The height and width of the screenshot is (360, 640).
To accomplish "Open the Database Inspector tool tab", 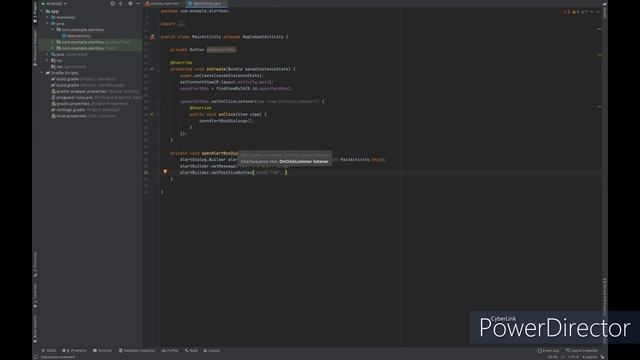I will pos(137,351).
